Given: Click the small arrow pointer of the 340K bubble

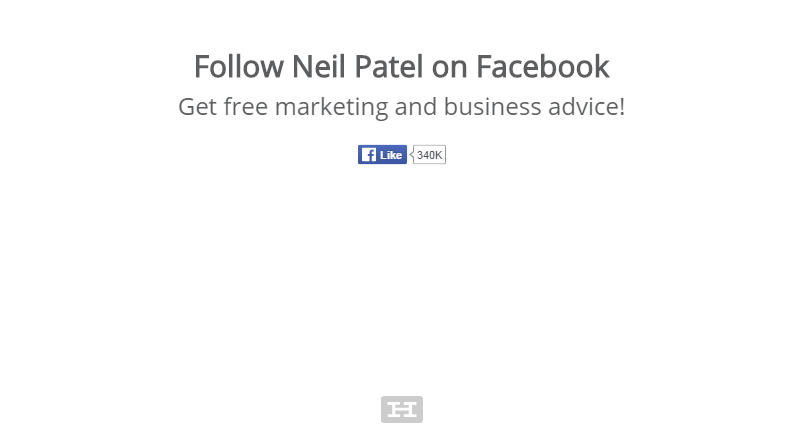Looking at the screenshot, I should coord(411,154).
